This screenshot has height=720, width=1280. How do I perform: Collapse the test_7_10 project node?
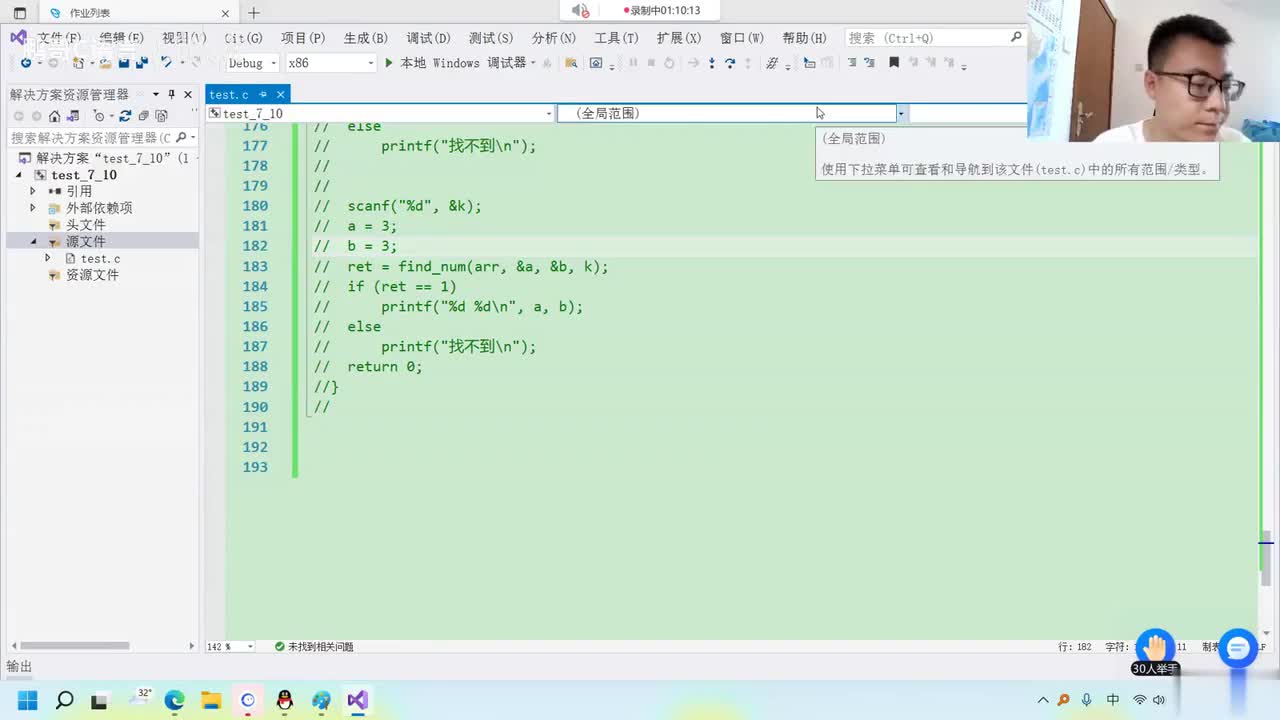pos(19,175)
